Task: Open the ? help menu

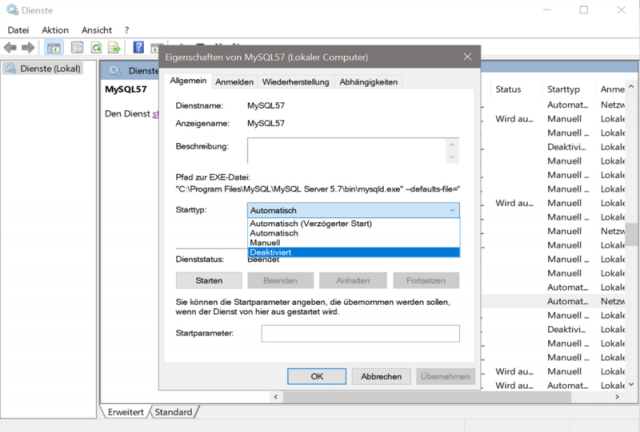Action: [127, 30]
